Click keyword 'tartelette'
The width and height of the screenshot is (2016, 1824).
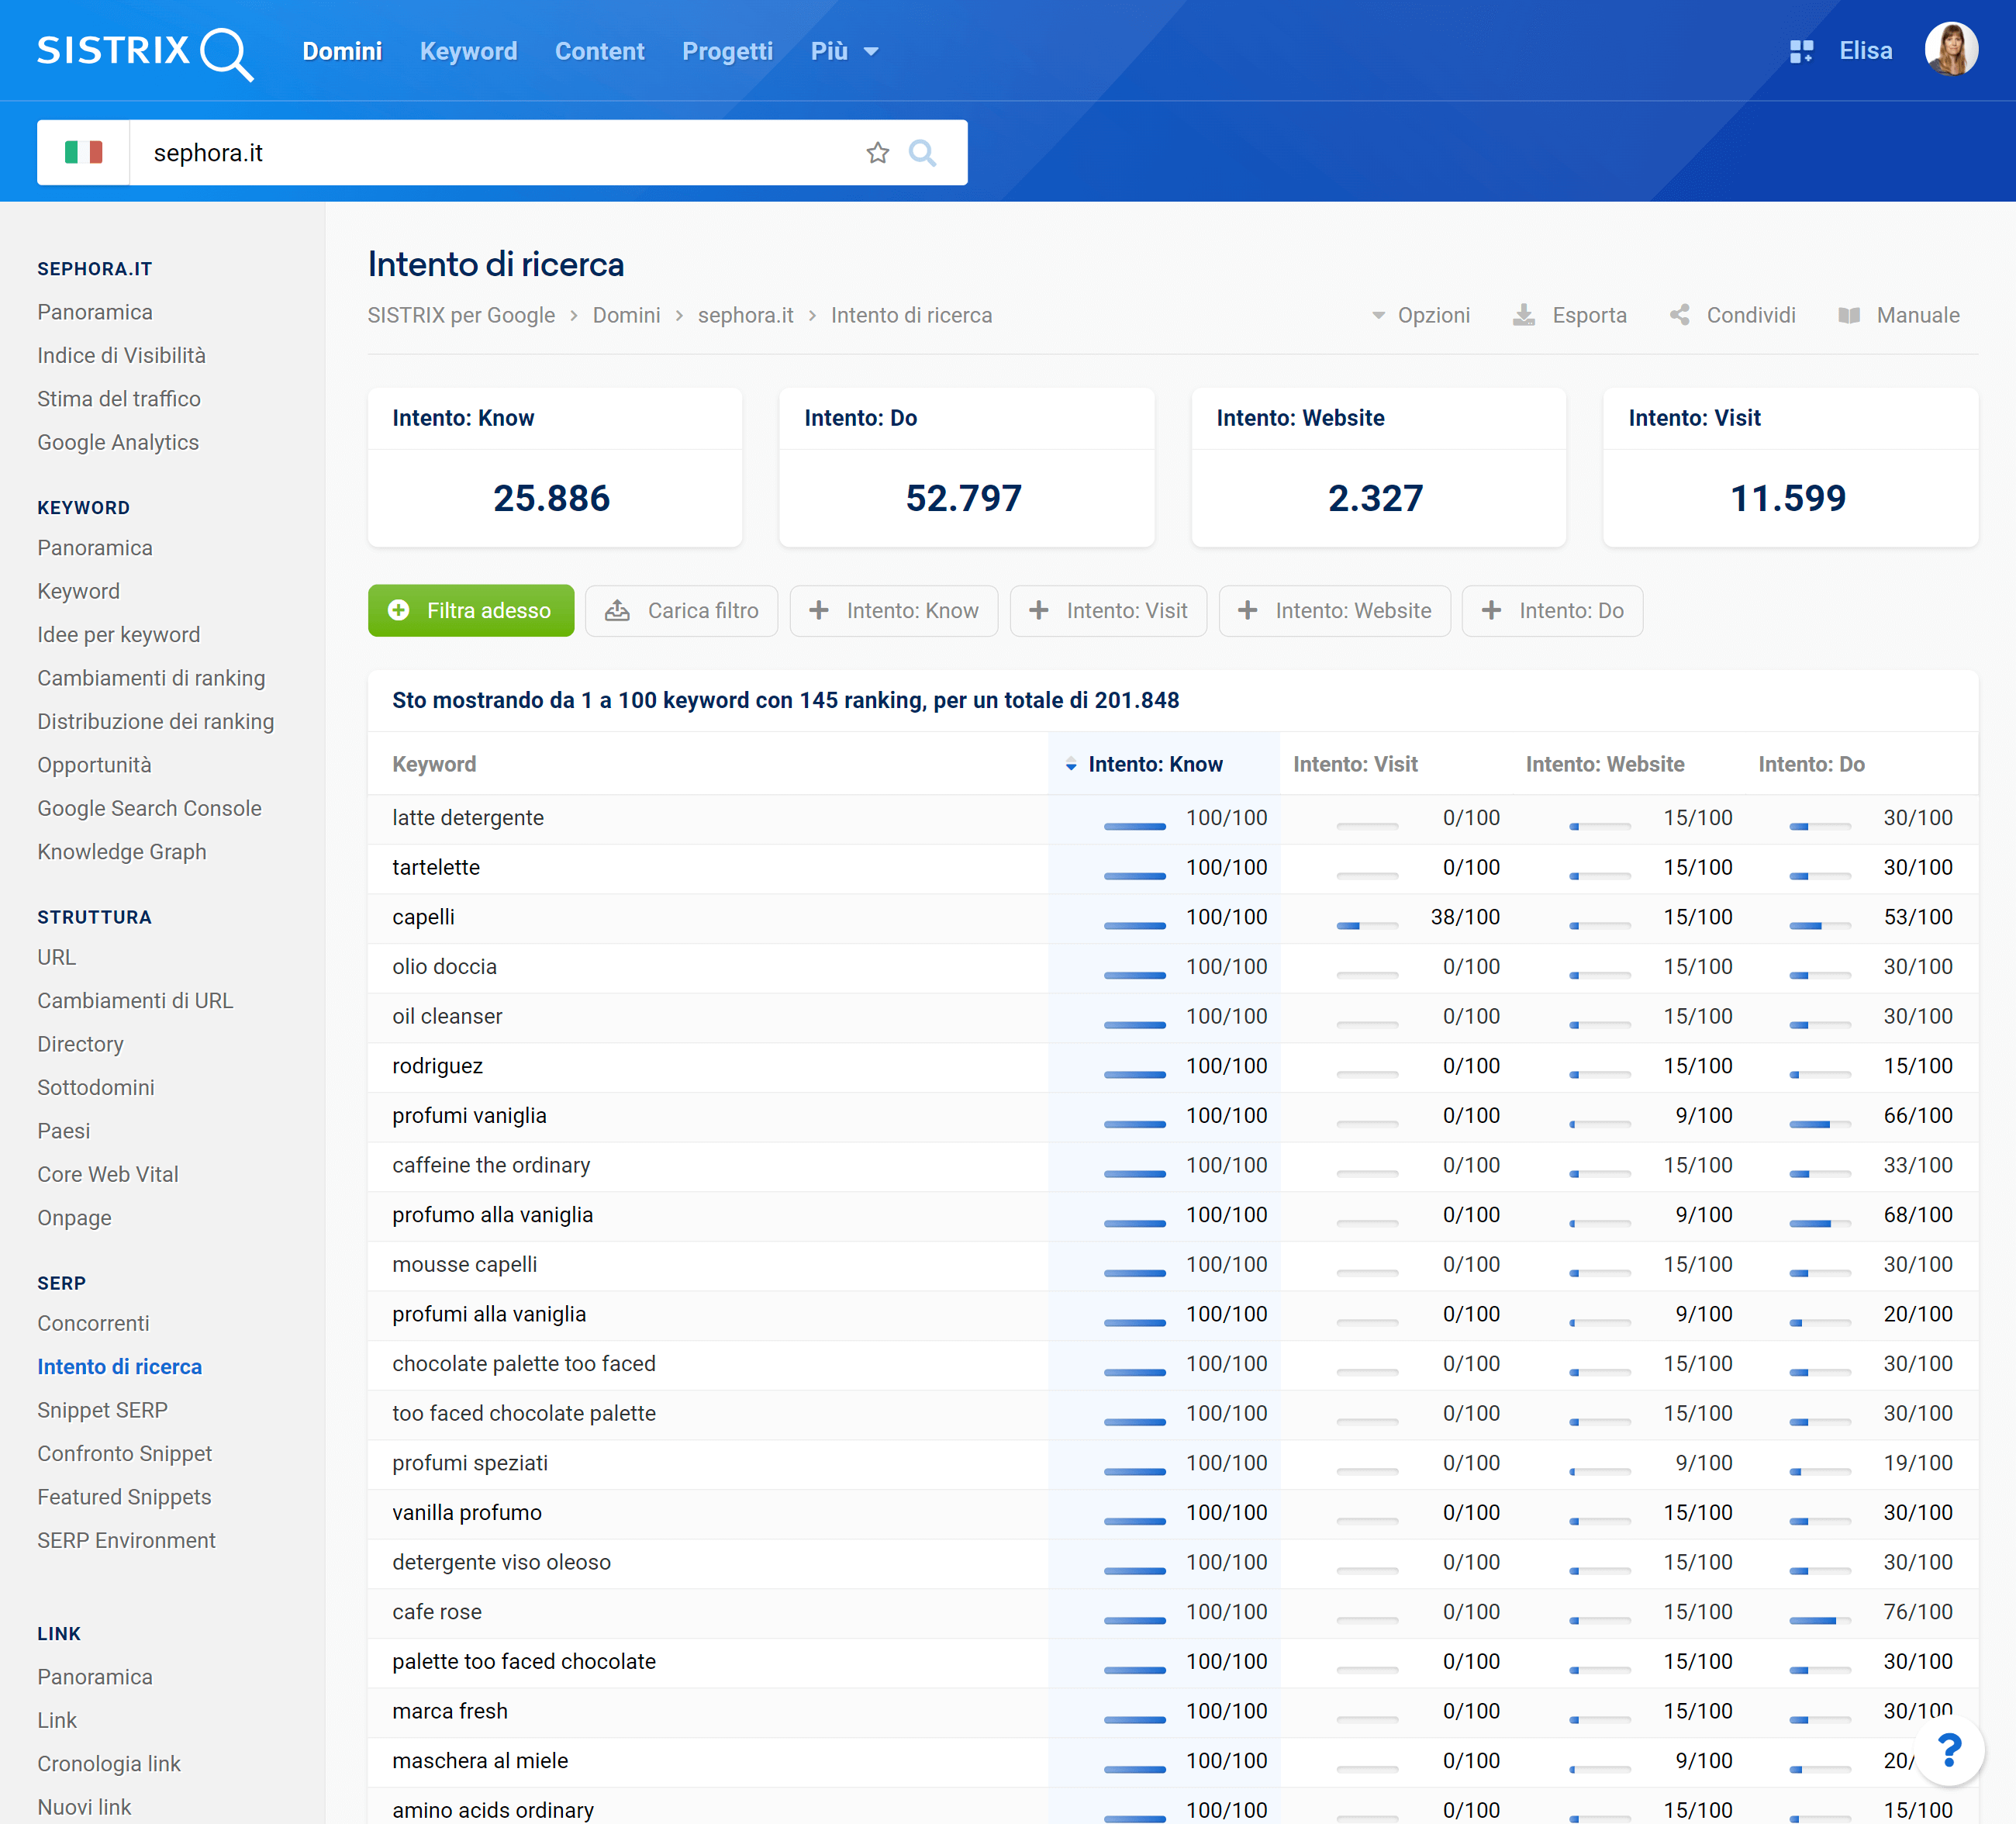tap(436, 867)
